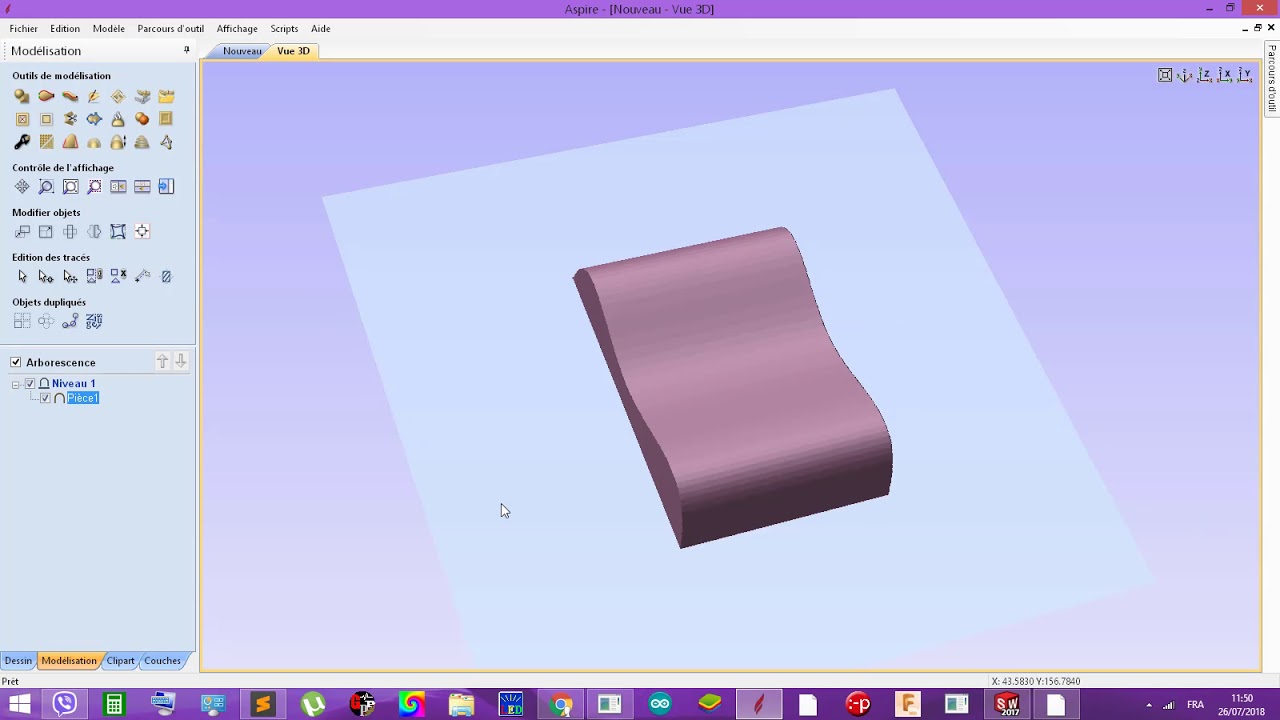Switch to the Nouveau 2D view tab
The width and height of the screenshot is (1280, 720).
click(x=242, y=51)
